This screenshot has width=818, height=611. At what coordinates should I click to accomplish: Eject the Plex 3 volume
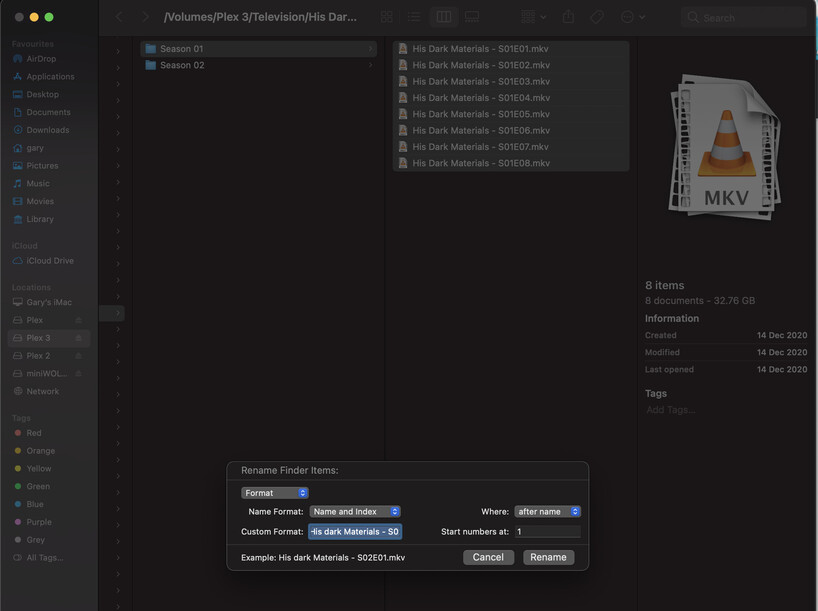(x=78, y=338)
